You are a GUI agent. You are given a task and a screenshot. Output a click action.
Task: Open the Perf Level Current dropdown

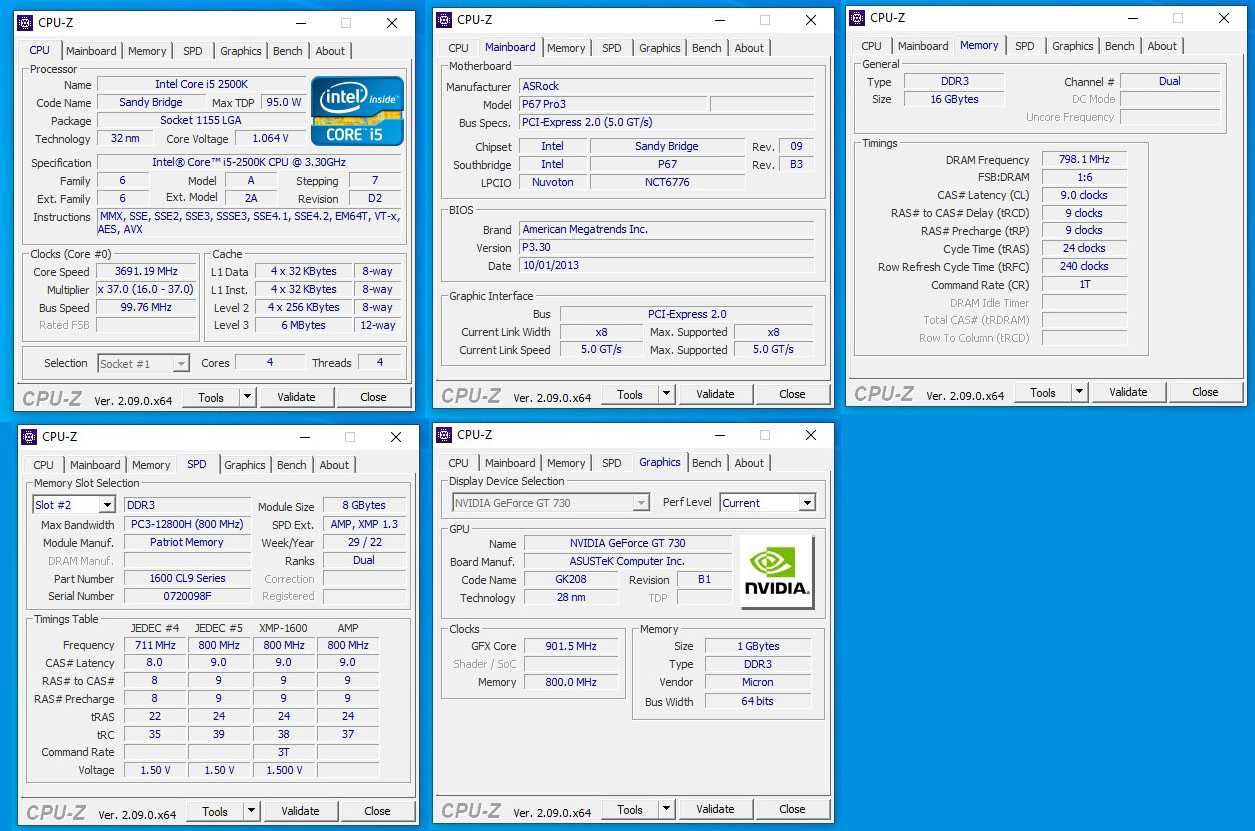pyautogui.click(x=807, y=503)
